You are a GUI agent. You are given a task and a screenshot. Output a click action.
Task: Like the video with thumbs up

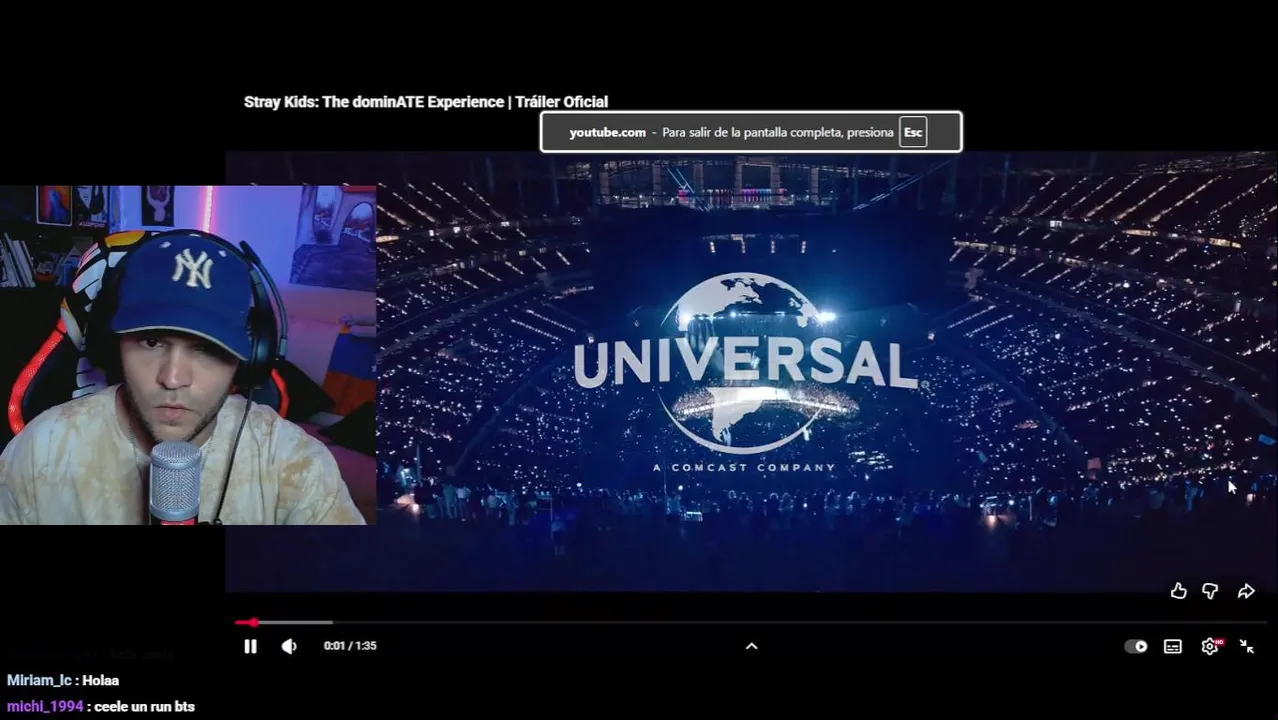click(1179, 591)
